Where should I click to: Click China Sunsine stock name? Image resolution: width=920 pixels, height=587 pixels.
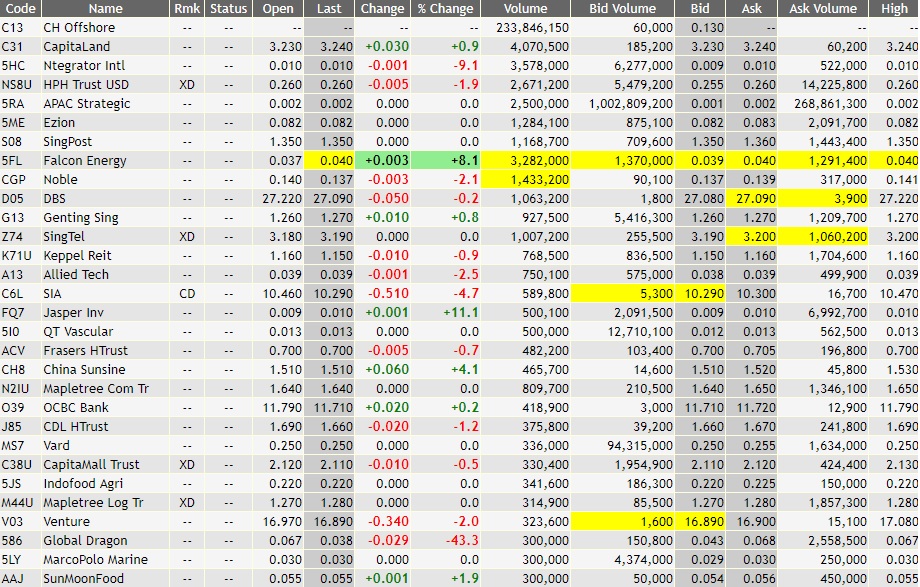pos(84,370)
